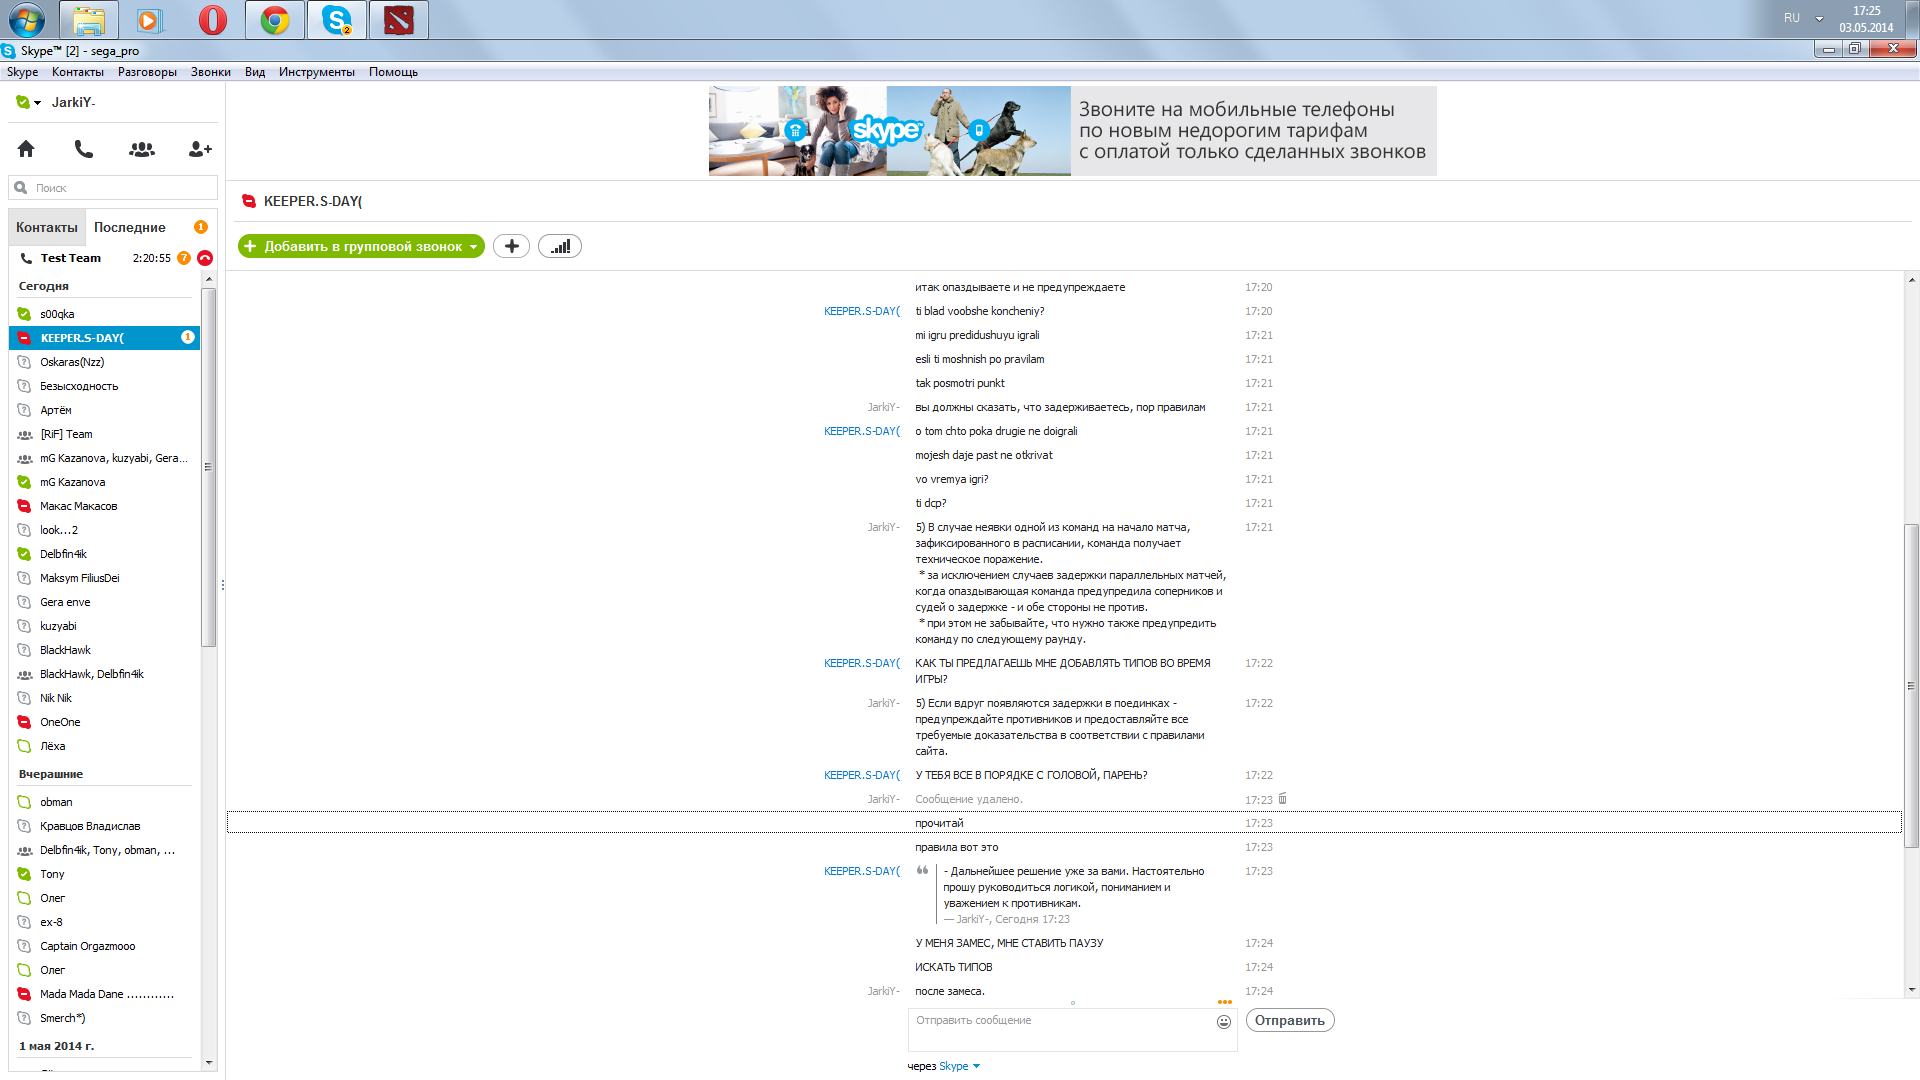This screenshot has width=1920, height=1080.
Task: Select [RiF] Team group chat
Action: click(104, 434)
